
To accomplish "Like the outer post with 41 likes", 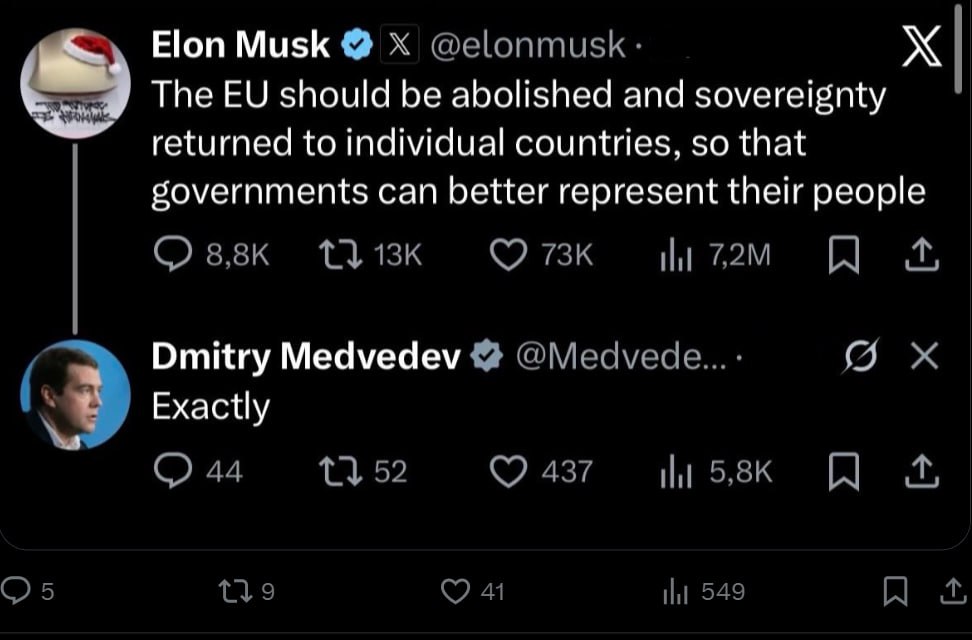I will [x=457, y=592].
